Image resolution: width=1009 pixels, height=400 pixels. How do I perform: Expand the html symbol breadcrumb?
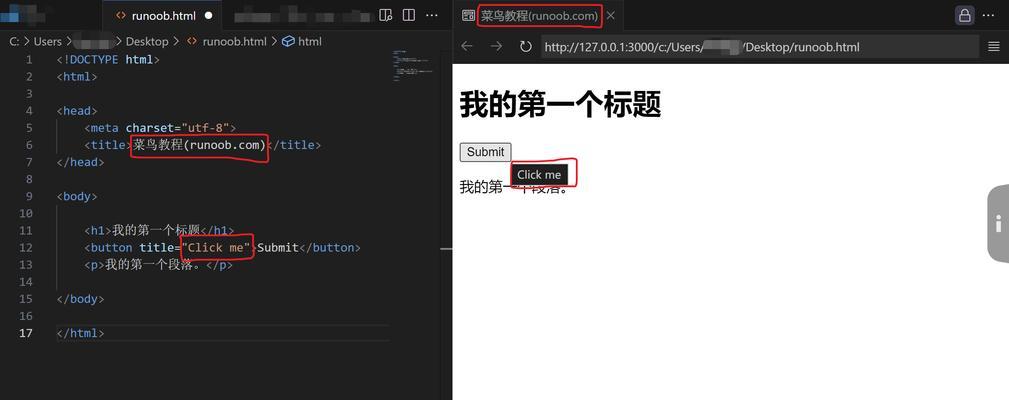pos(310,41)
